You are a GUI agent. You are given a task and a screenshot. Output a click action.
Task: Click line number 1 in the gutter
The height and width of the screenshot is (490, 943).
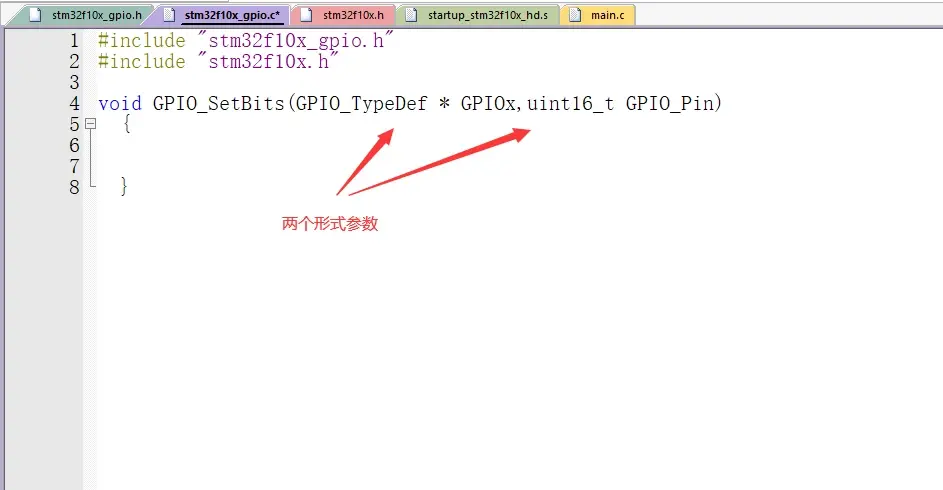click(74, 40)
